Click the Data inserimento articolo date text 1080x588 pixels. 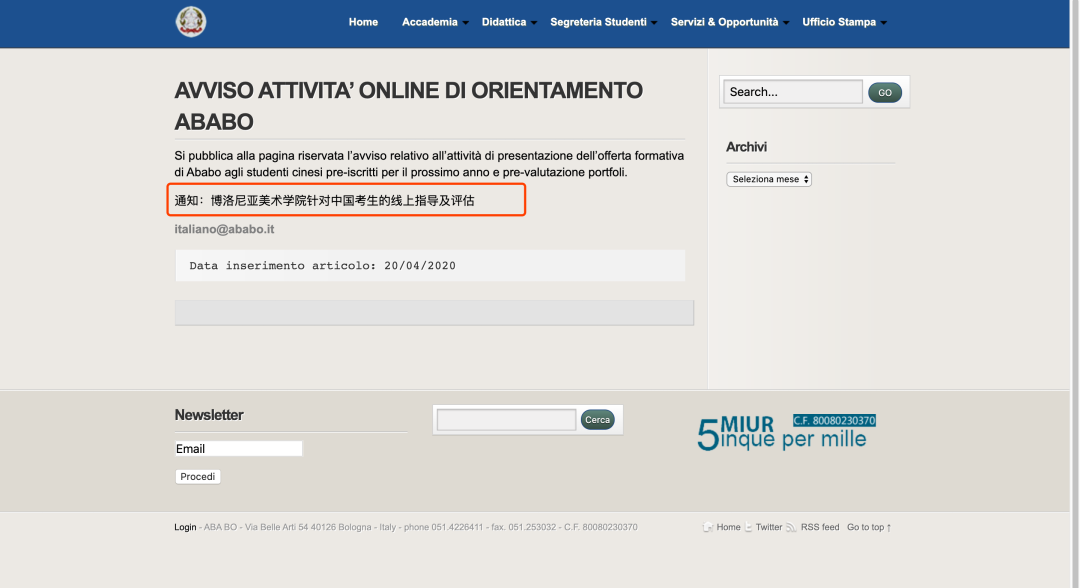(322, 266)
